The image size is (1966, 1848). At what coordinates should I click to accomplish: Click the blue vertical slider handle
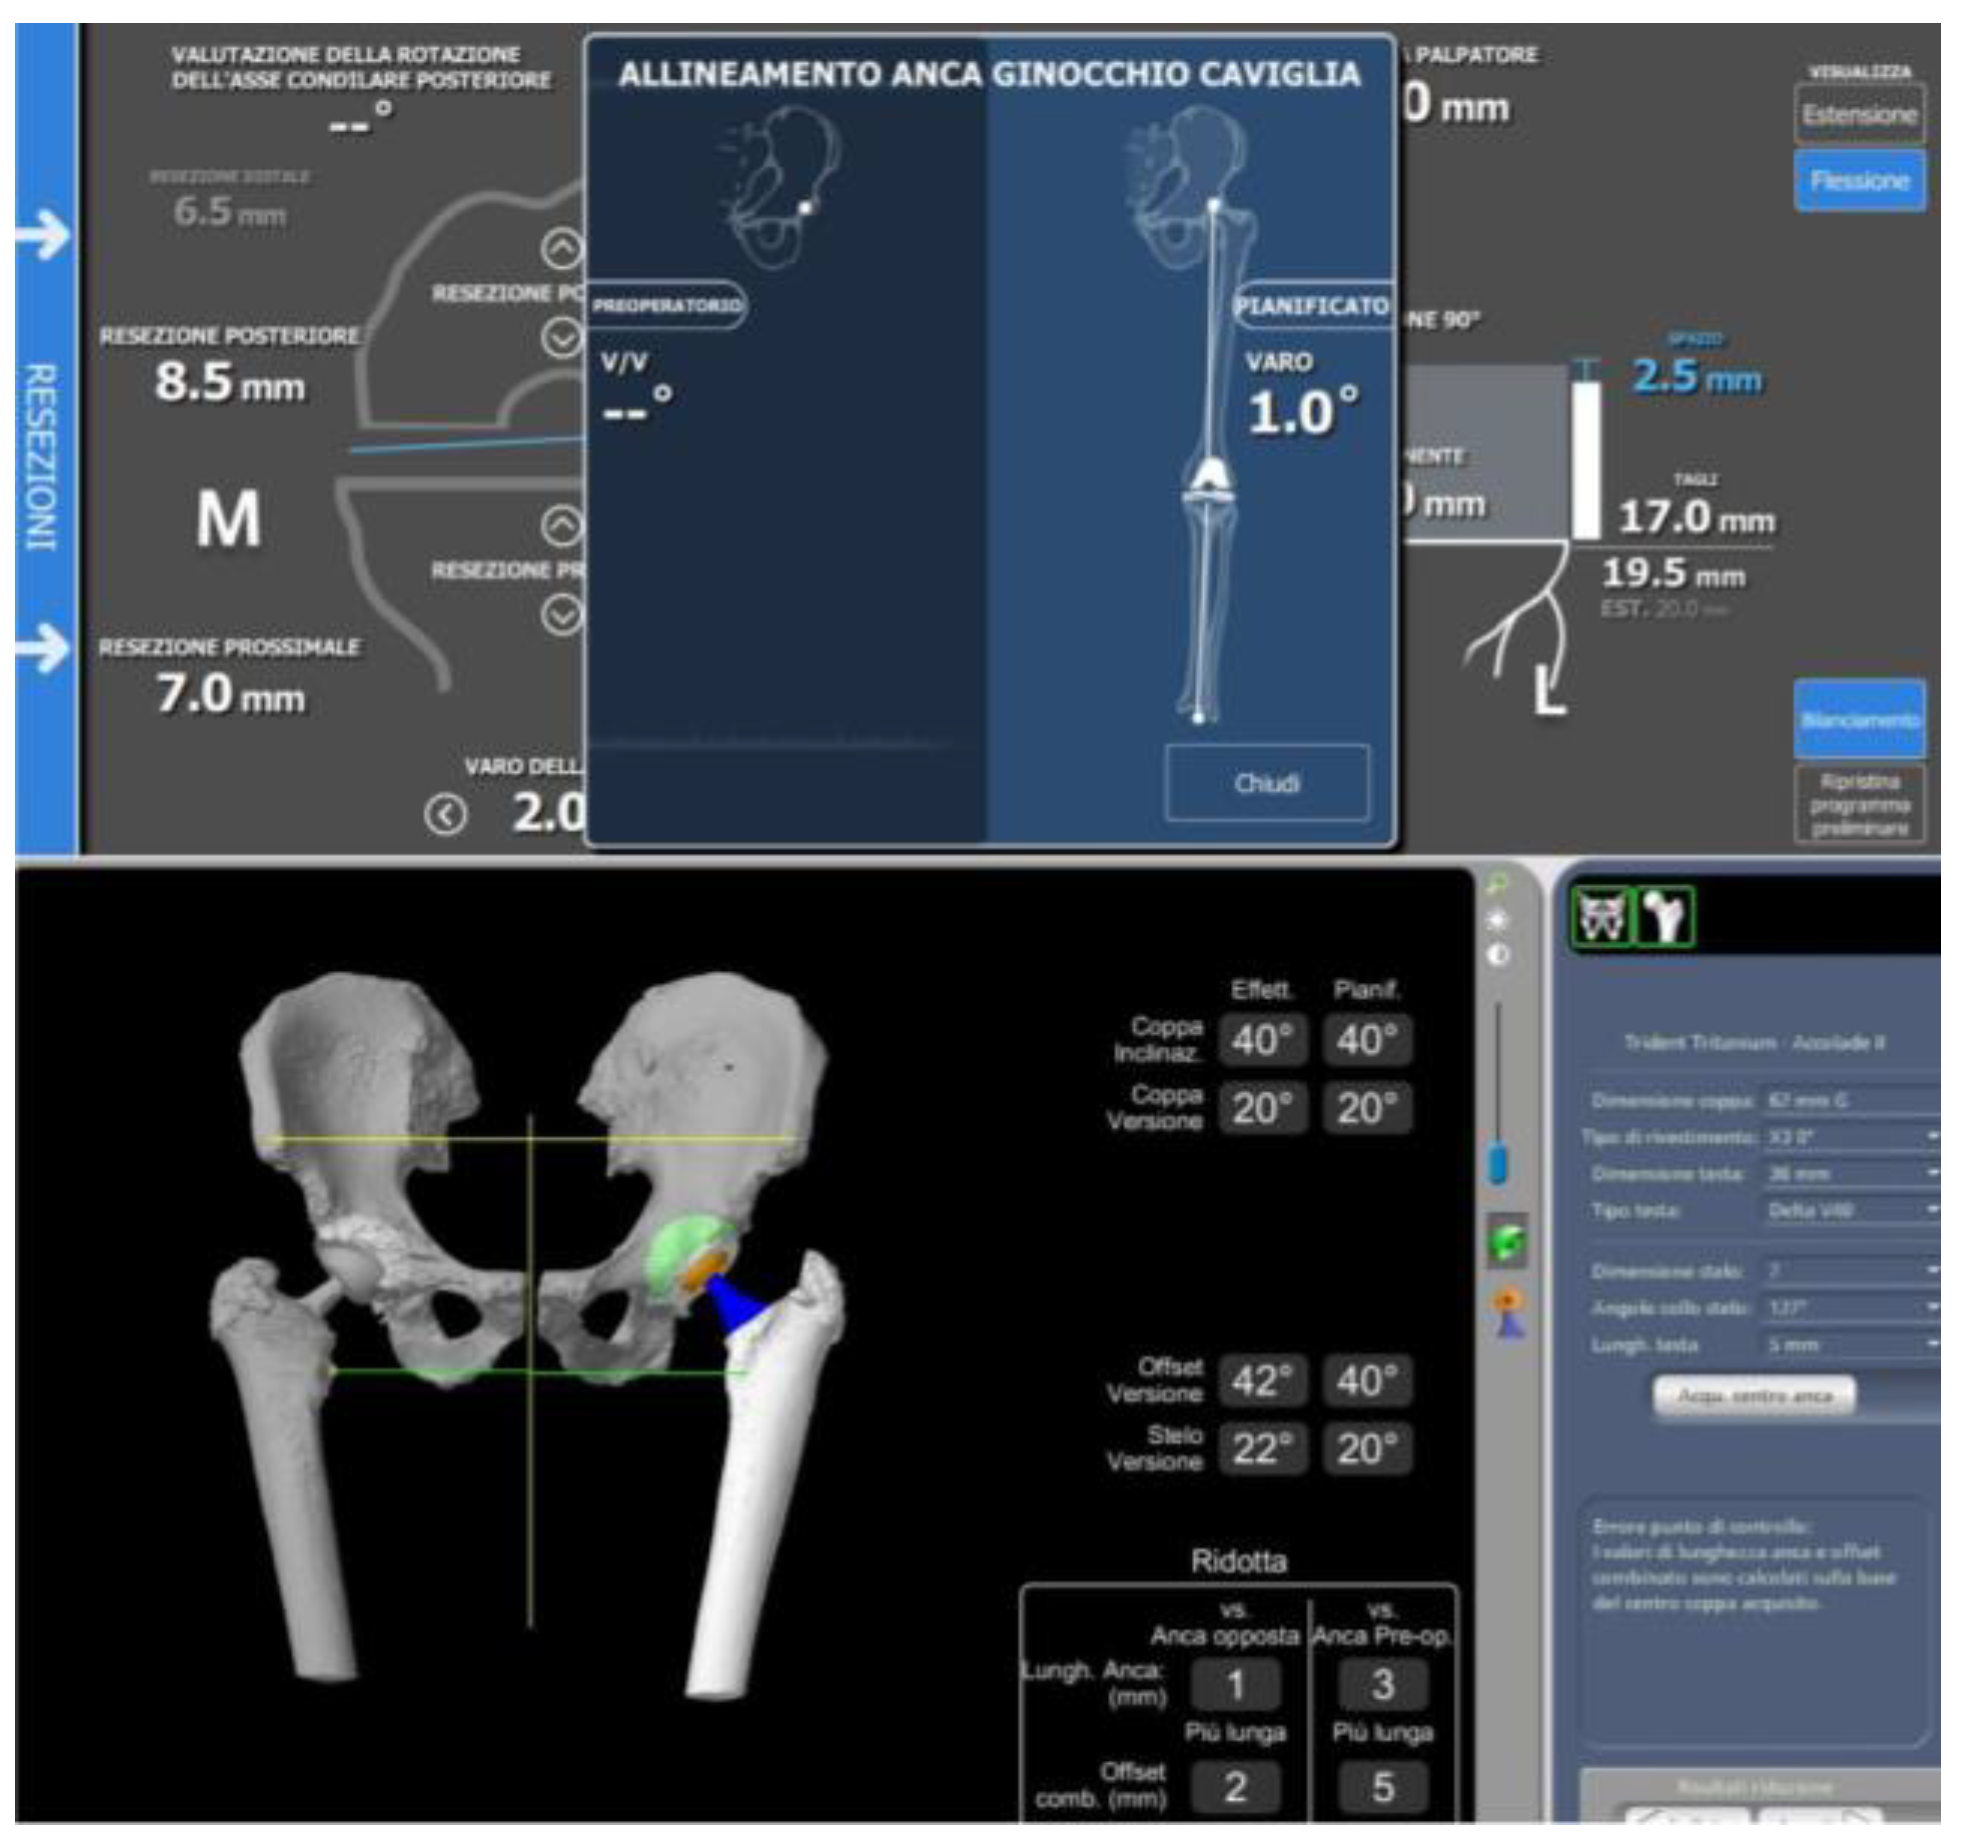pos(1498,1165)
